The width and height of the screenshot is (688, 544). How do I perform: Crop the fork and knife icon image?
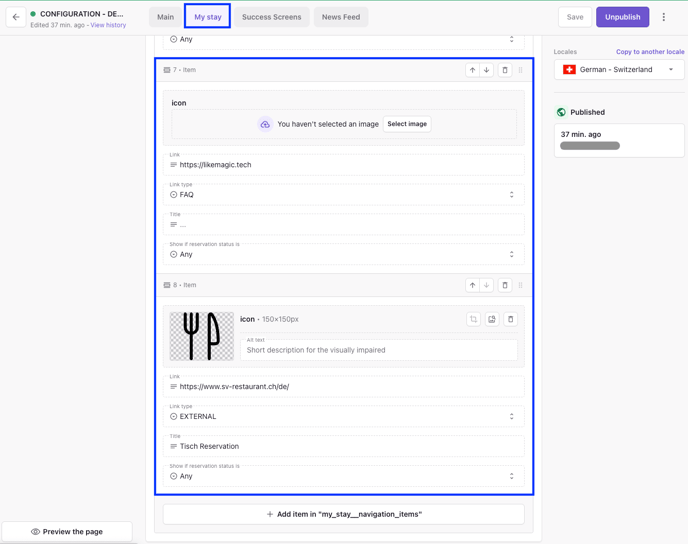point(473,319)
